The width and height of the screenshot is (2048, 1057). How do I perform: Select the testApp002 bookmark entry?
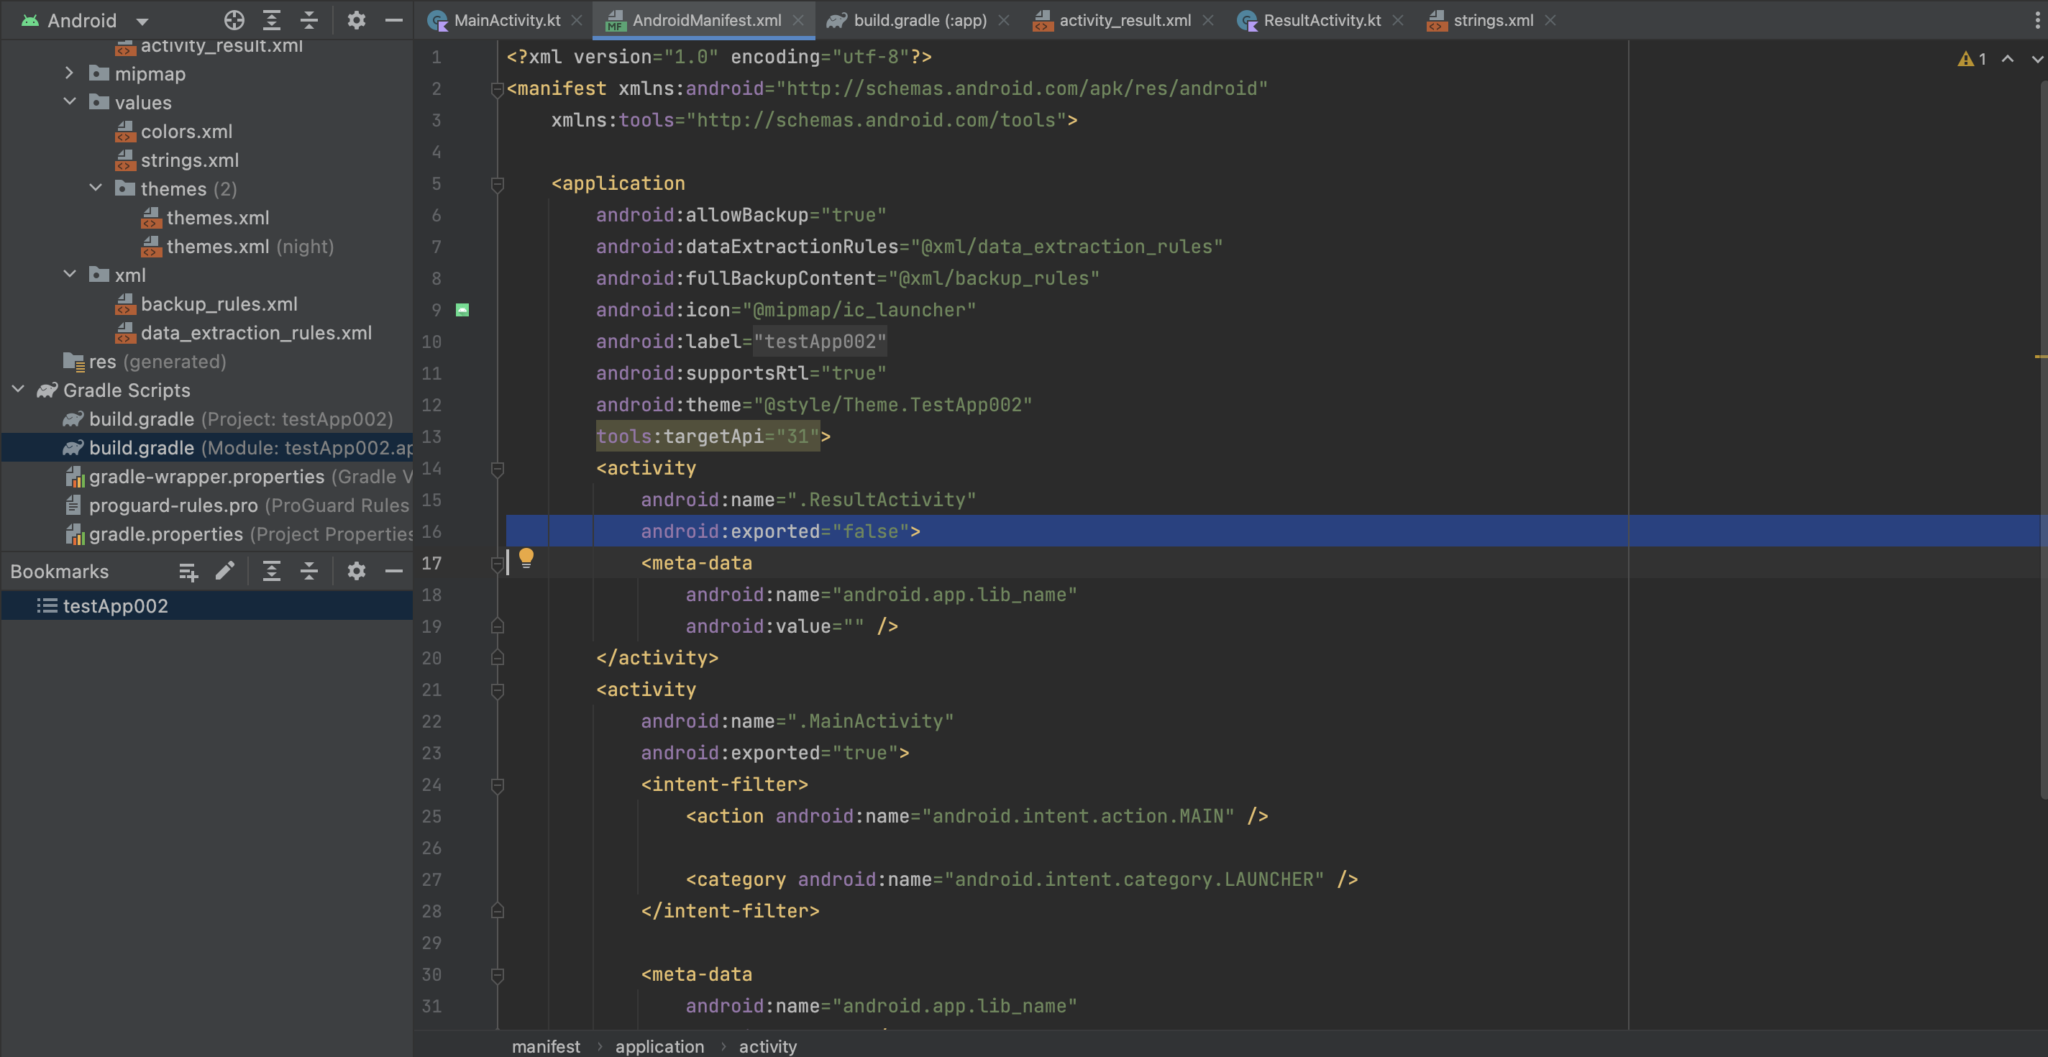coord(113,605)
